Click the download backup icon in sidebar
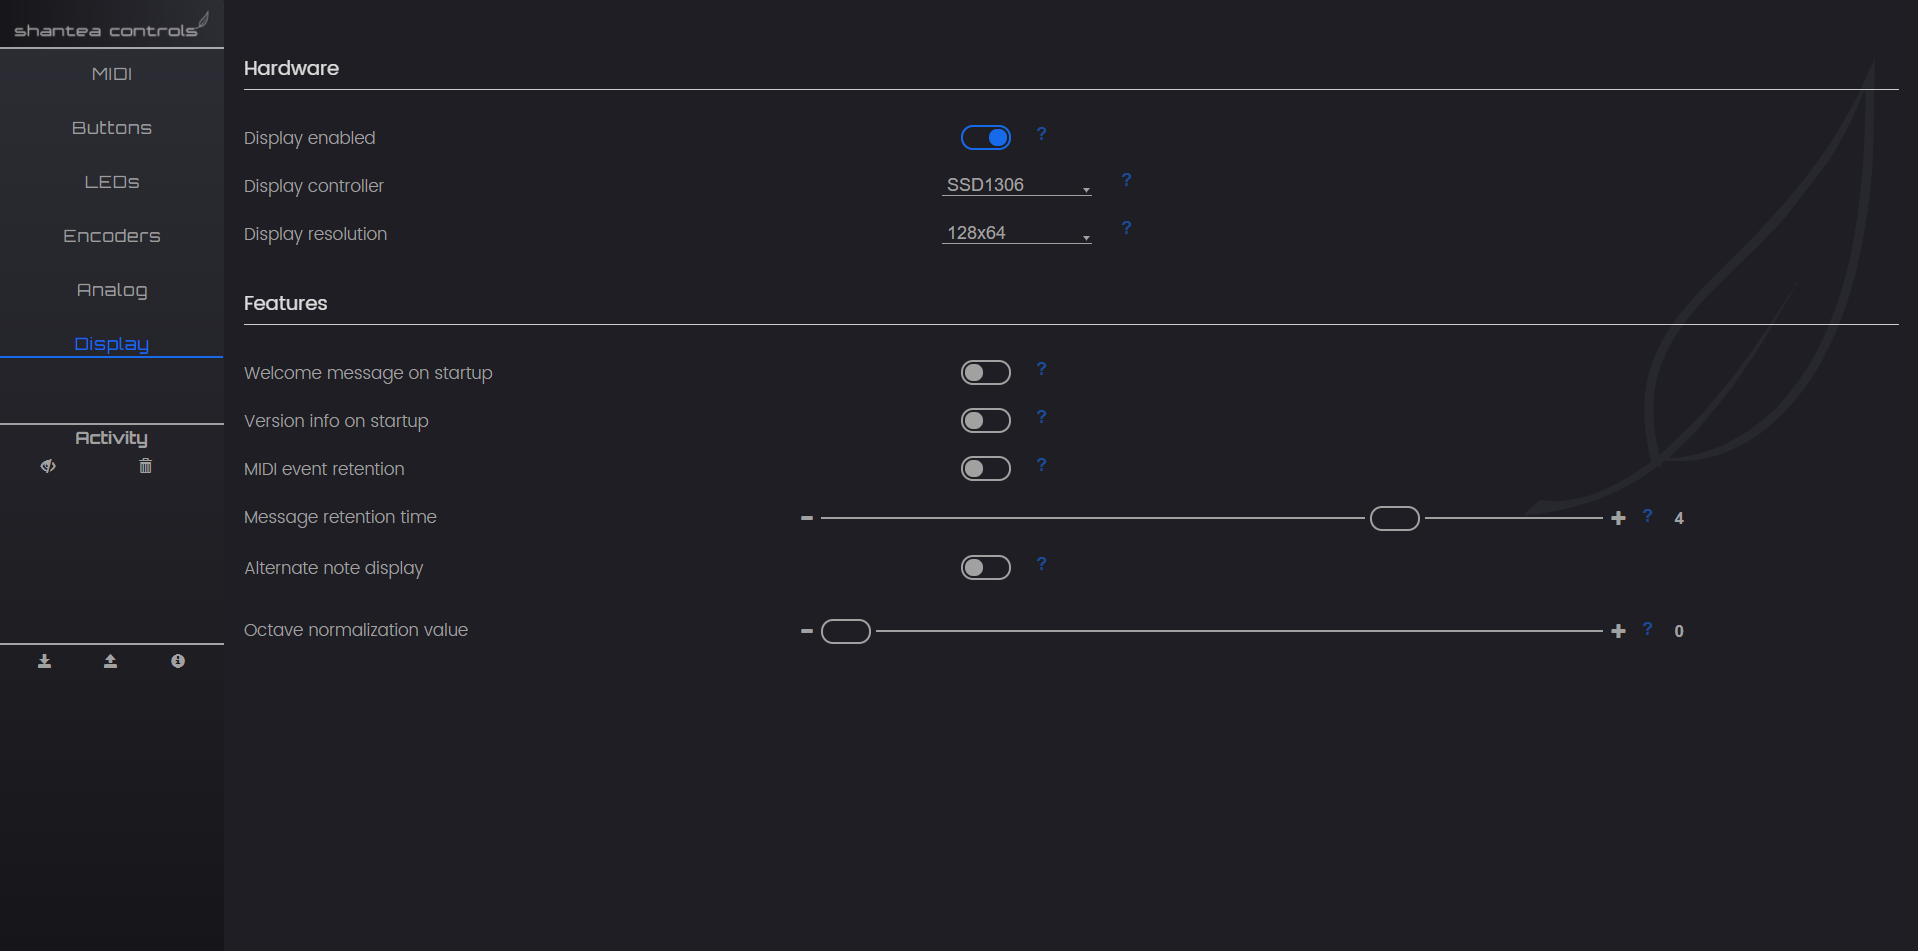This screenshot has width=1918, height=951. [44, 661]
